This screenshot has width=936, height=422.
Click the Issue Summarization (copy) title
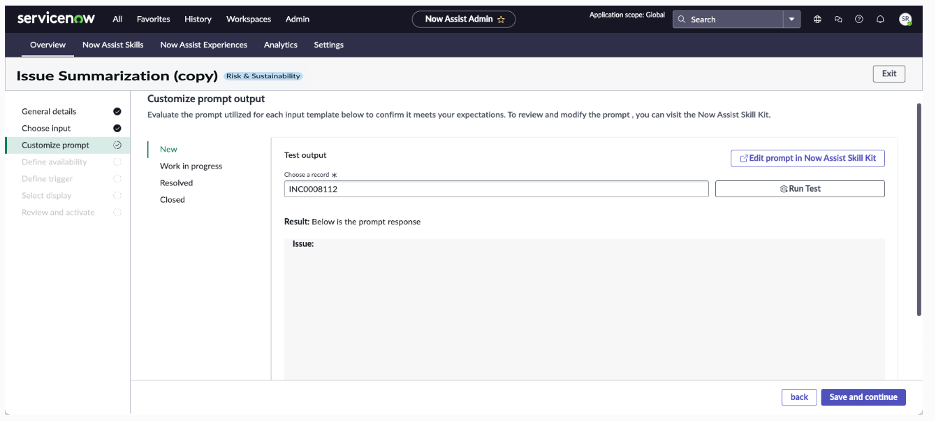[x=117, y=76]
